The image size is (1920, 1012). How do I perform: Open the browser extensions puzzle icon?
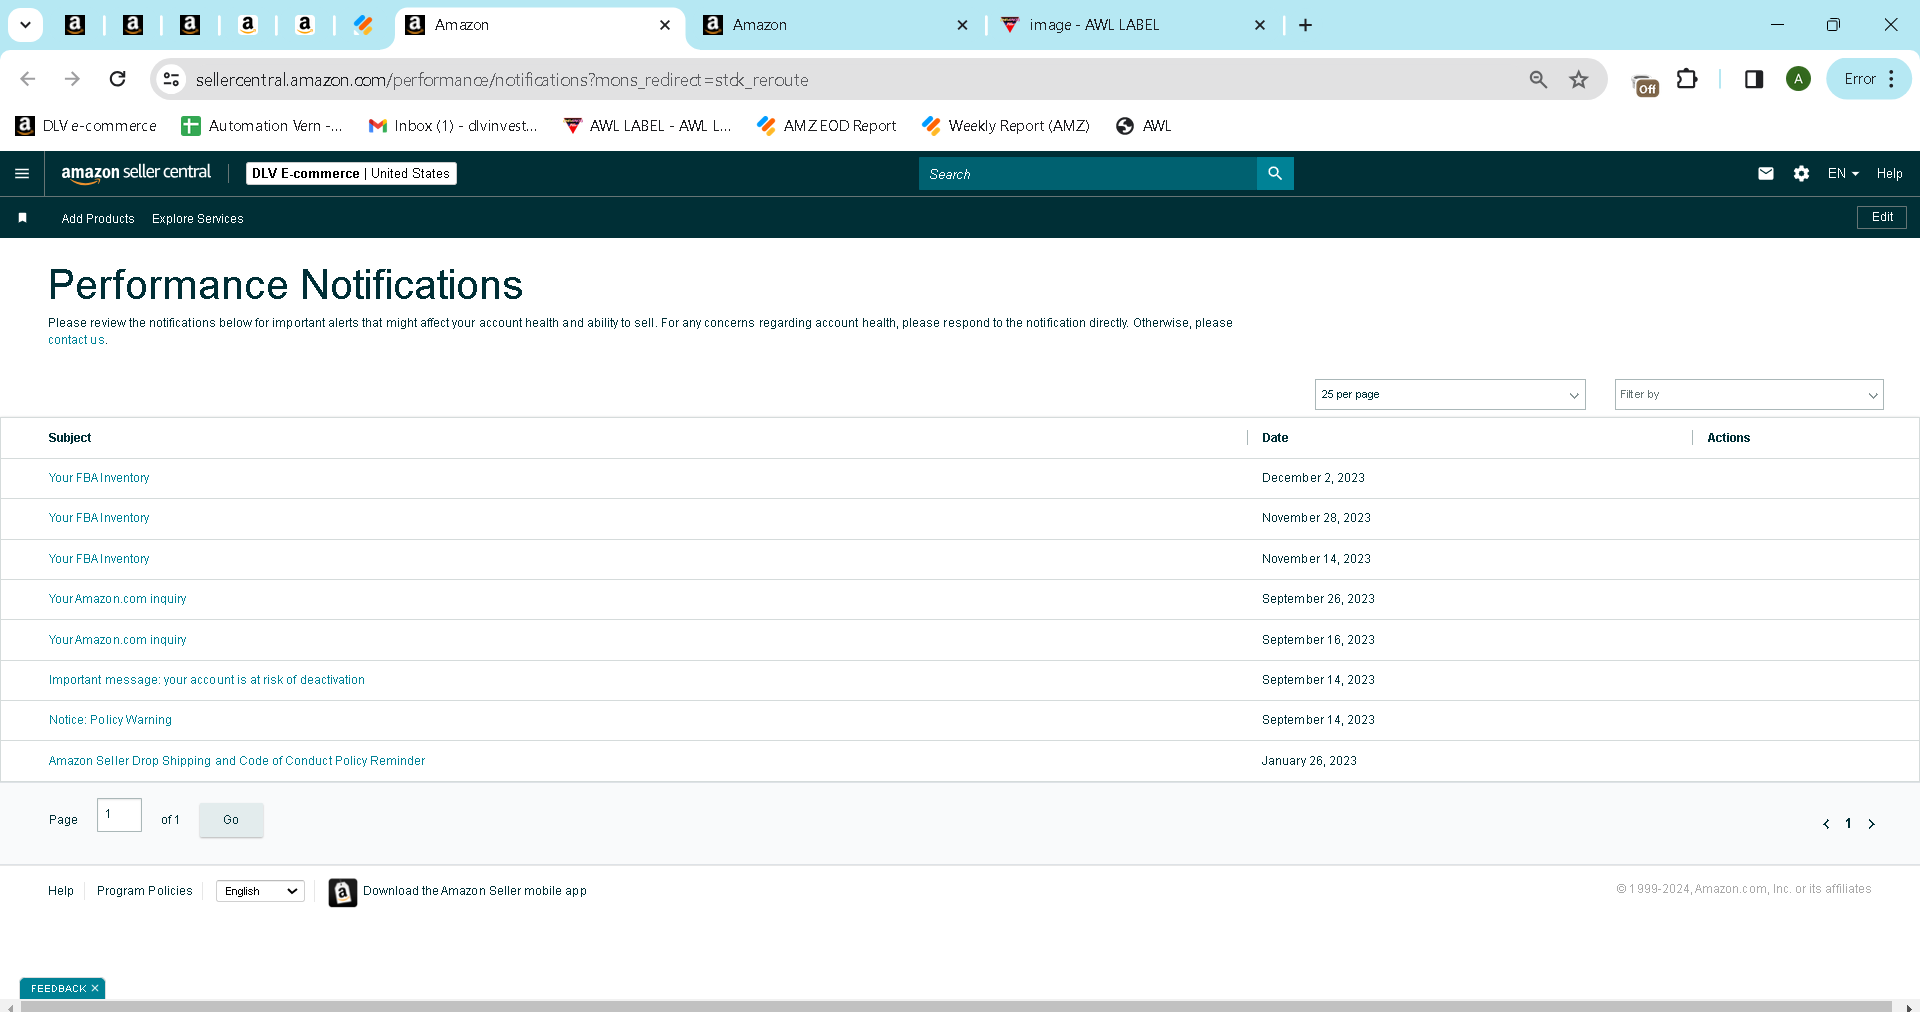click(x=1687, y=79)
